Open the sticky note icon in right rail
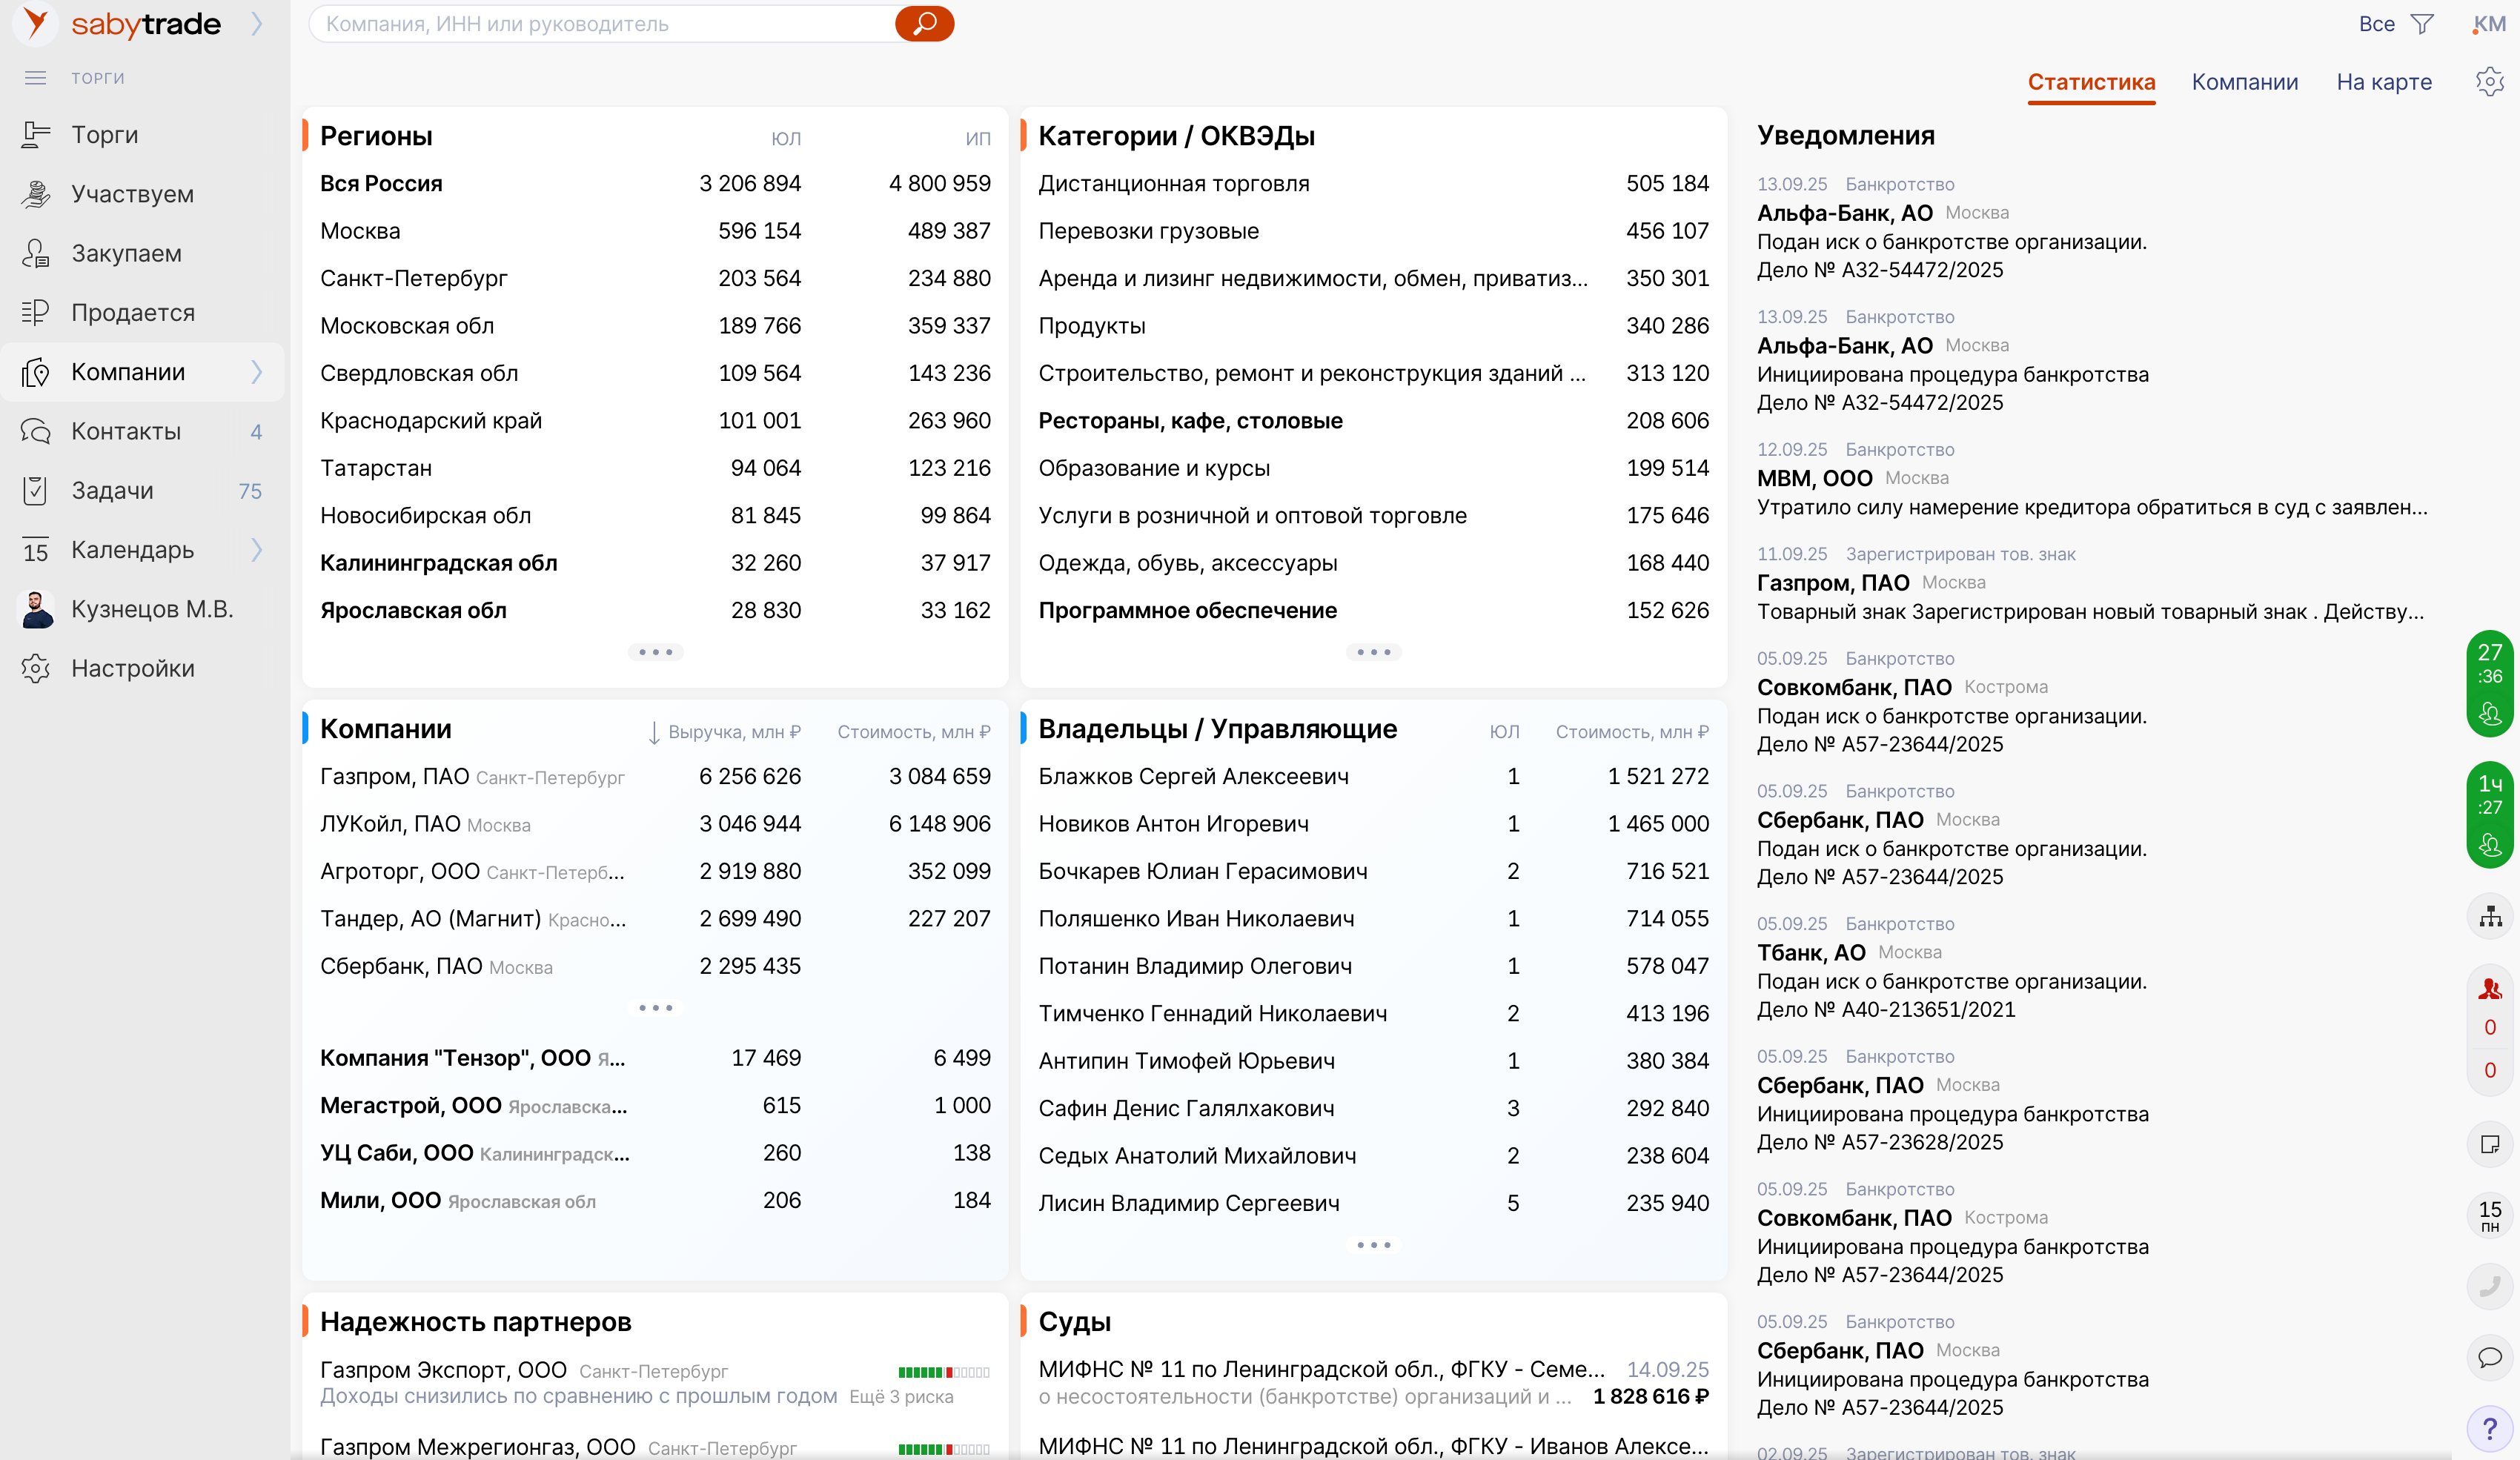 [2489, 1143]
